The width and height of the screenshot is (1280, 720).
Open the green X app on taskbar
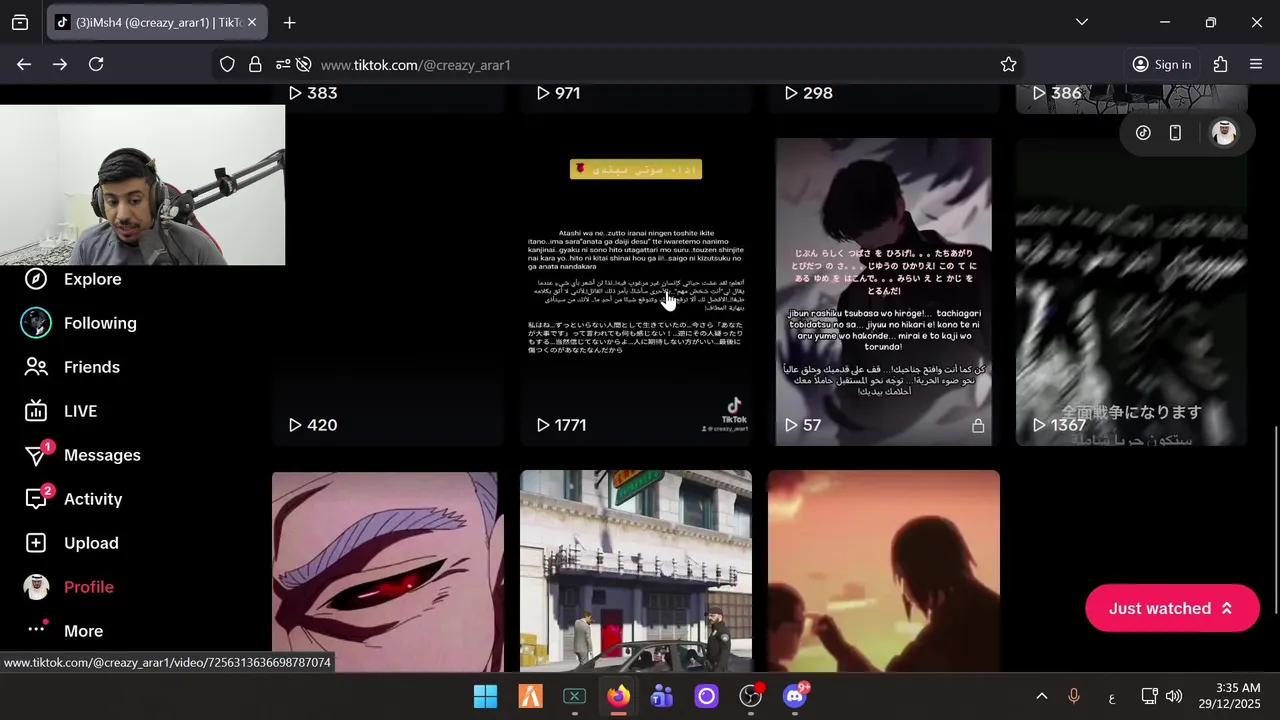574,696
